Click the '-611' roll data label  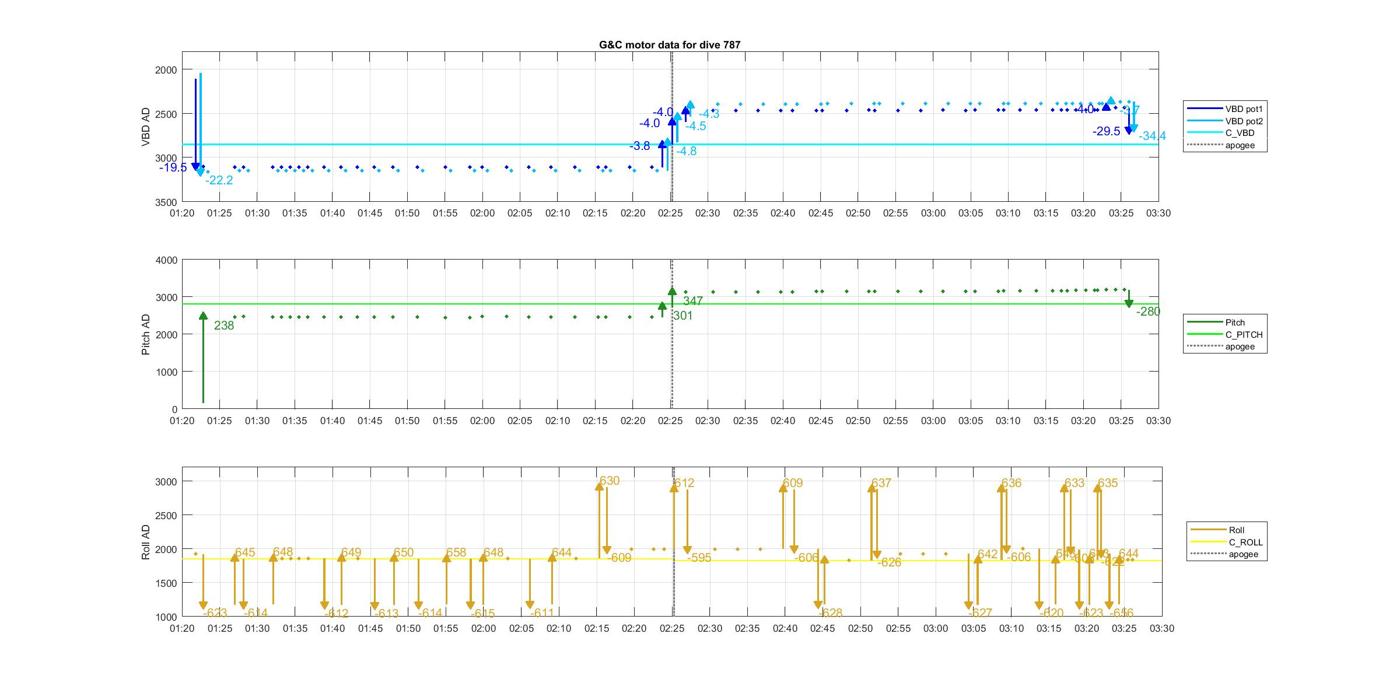(x=542, y=614)
